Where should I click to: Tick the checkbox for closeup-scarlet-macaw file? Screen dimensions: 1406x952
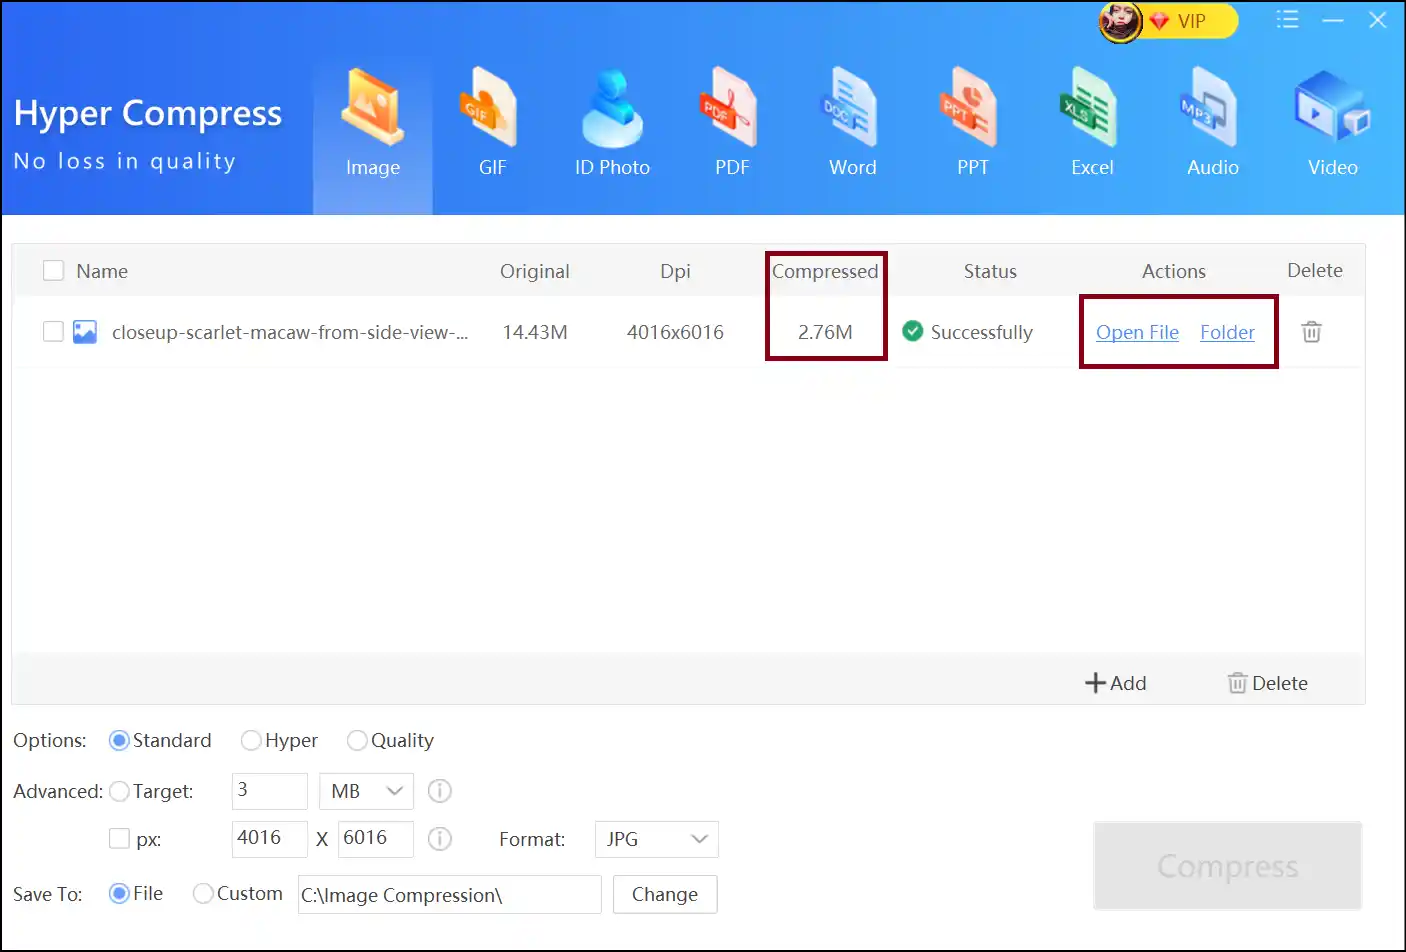pyautogui.click(x=54, y=331)
